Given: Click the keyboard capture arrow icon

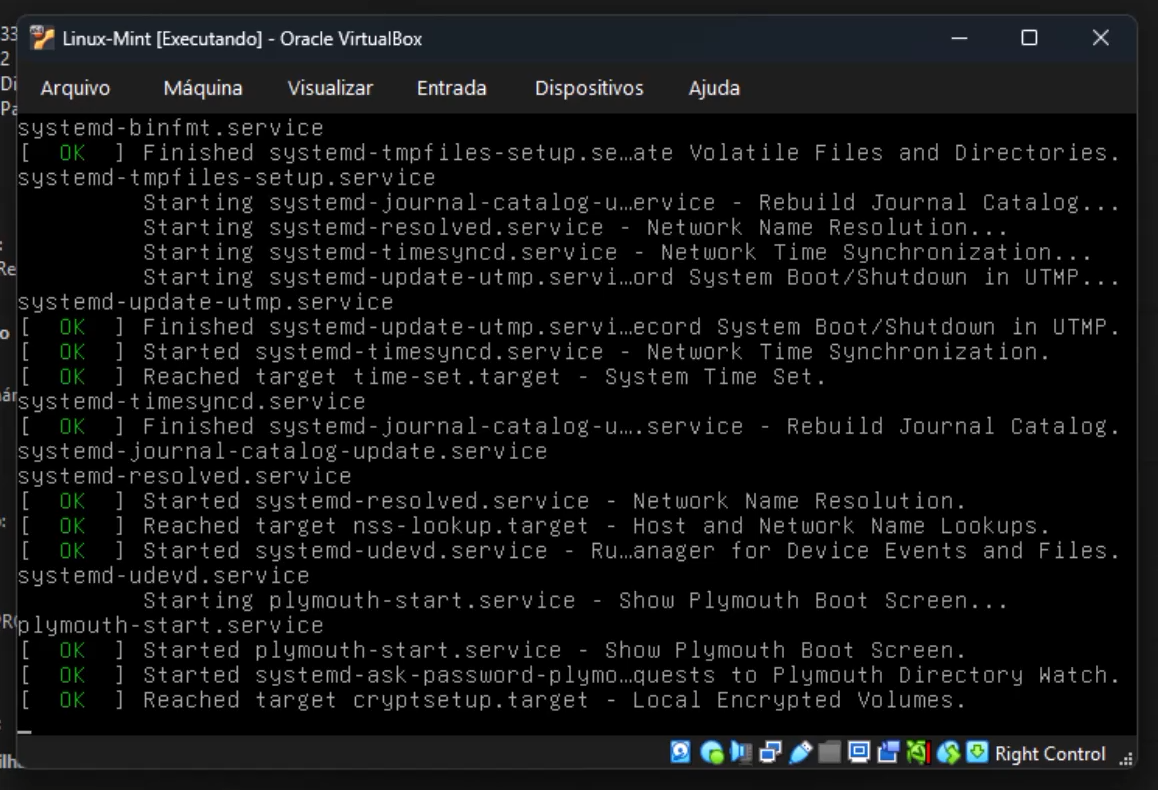Looking at the screenshot, I should click(x=977, y=752).
